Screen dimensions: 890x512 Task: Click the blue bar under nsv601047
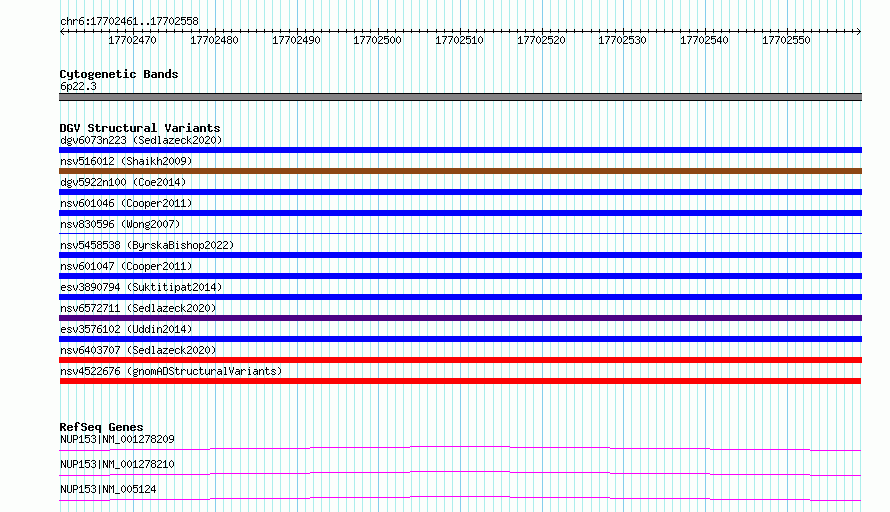(x=460, y=276)
